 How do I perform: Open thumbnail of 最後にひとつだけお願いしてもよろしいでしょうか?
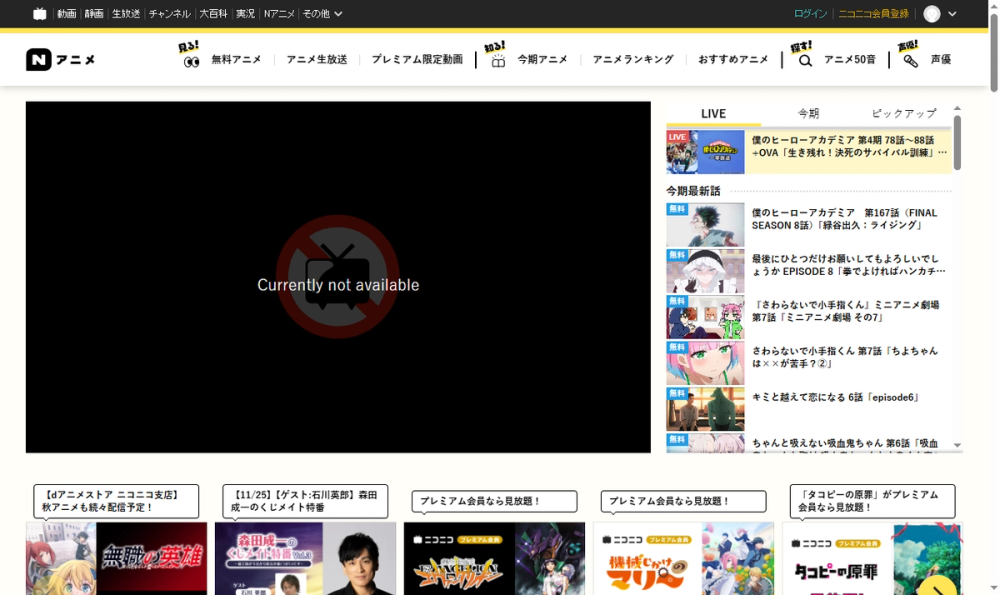[705, 271]
